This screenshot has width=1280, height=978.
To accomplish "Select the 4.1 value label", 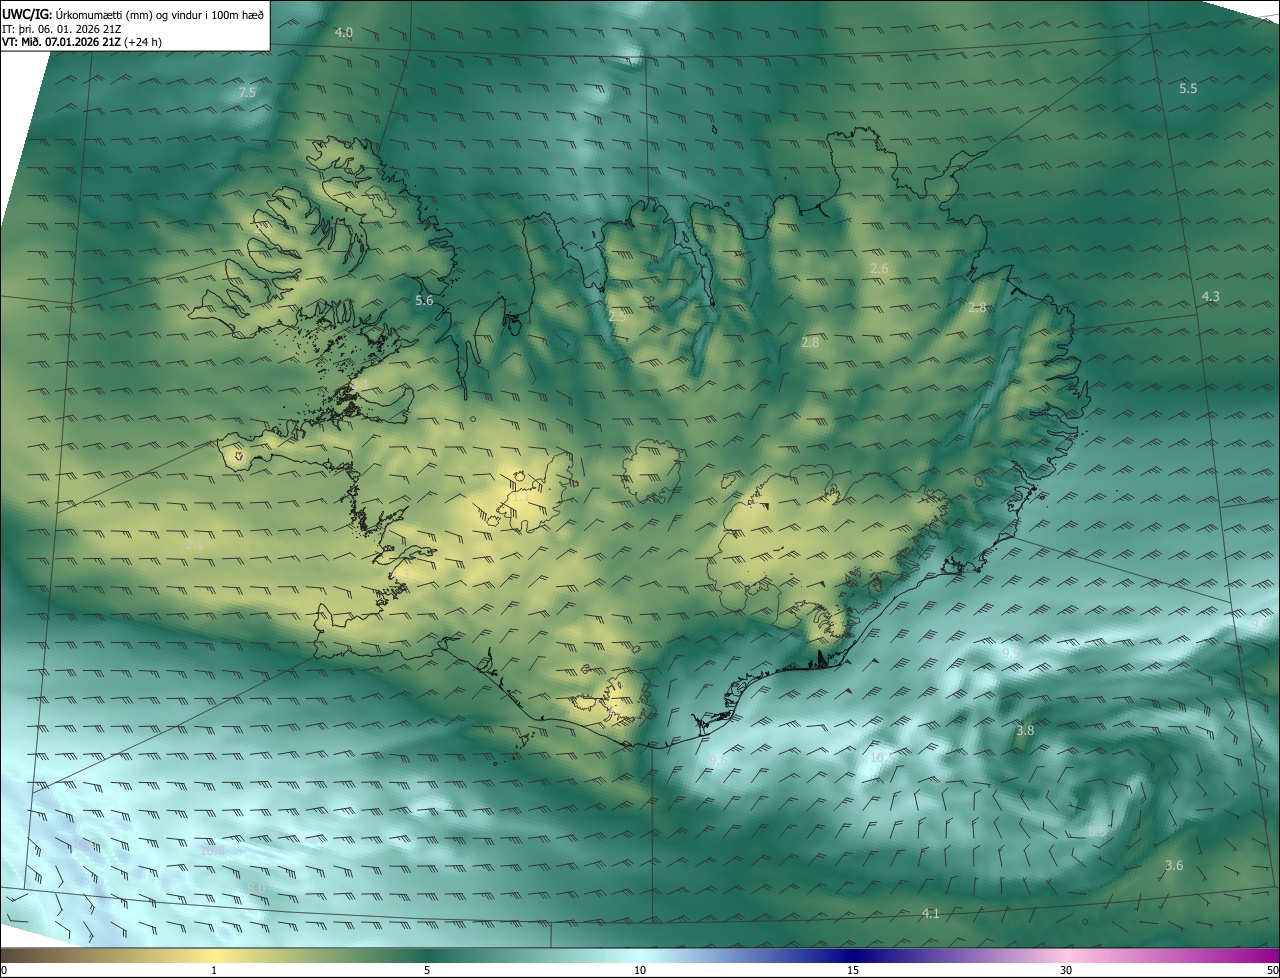I will tap(930, 913).
